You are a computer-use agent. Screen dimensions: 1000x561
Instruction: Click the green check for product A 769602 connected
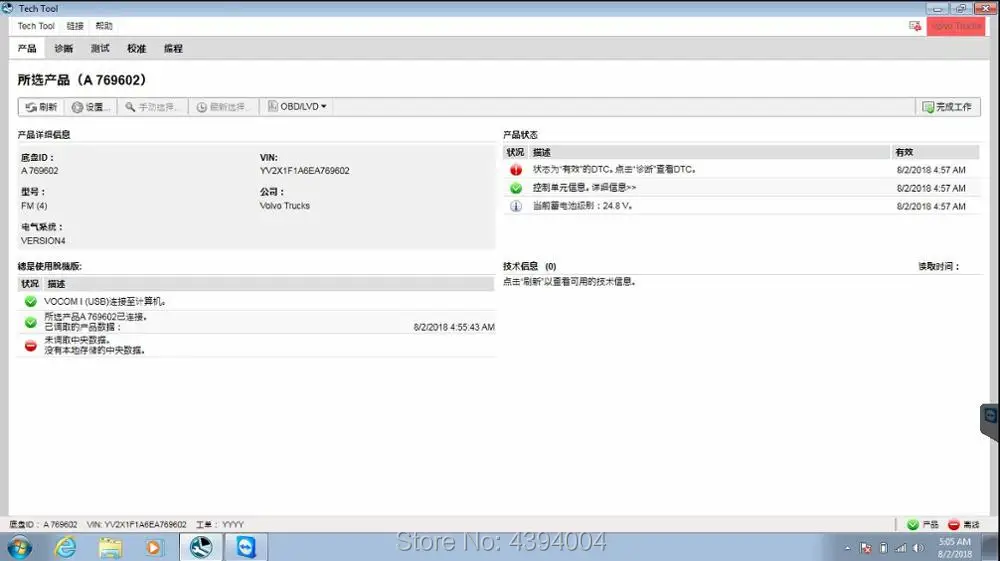31,322
